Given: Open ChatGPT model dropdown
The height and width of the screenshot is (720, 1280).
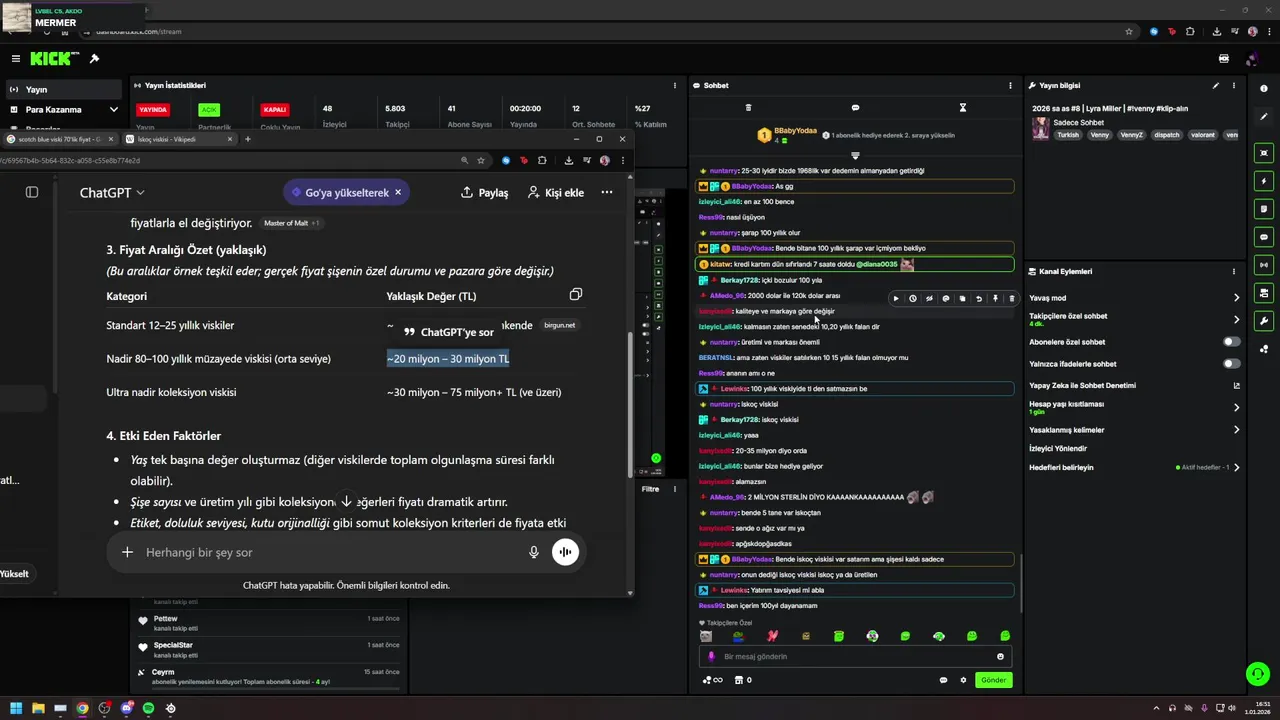Looking at the screenshot, I should click(112, 192).
